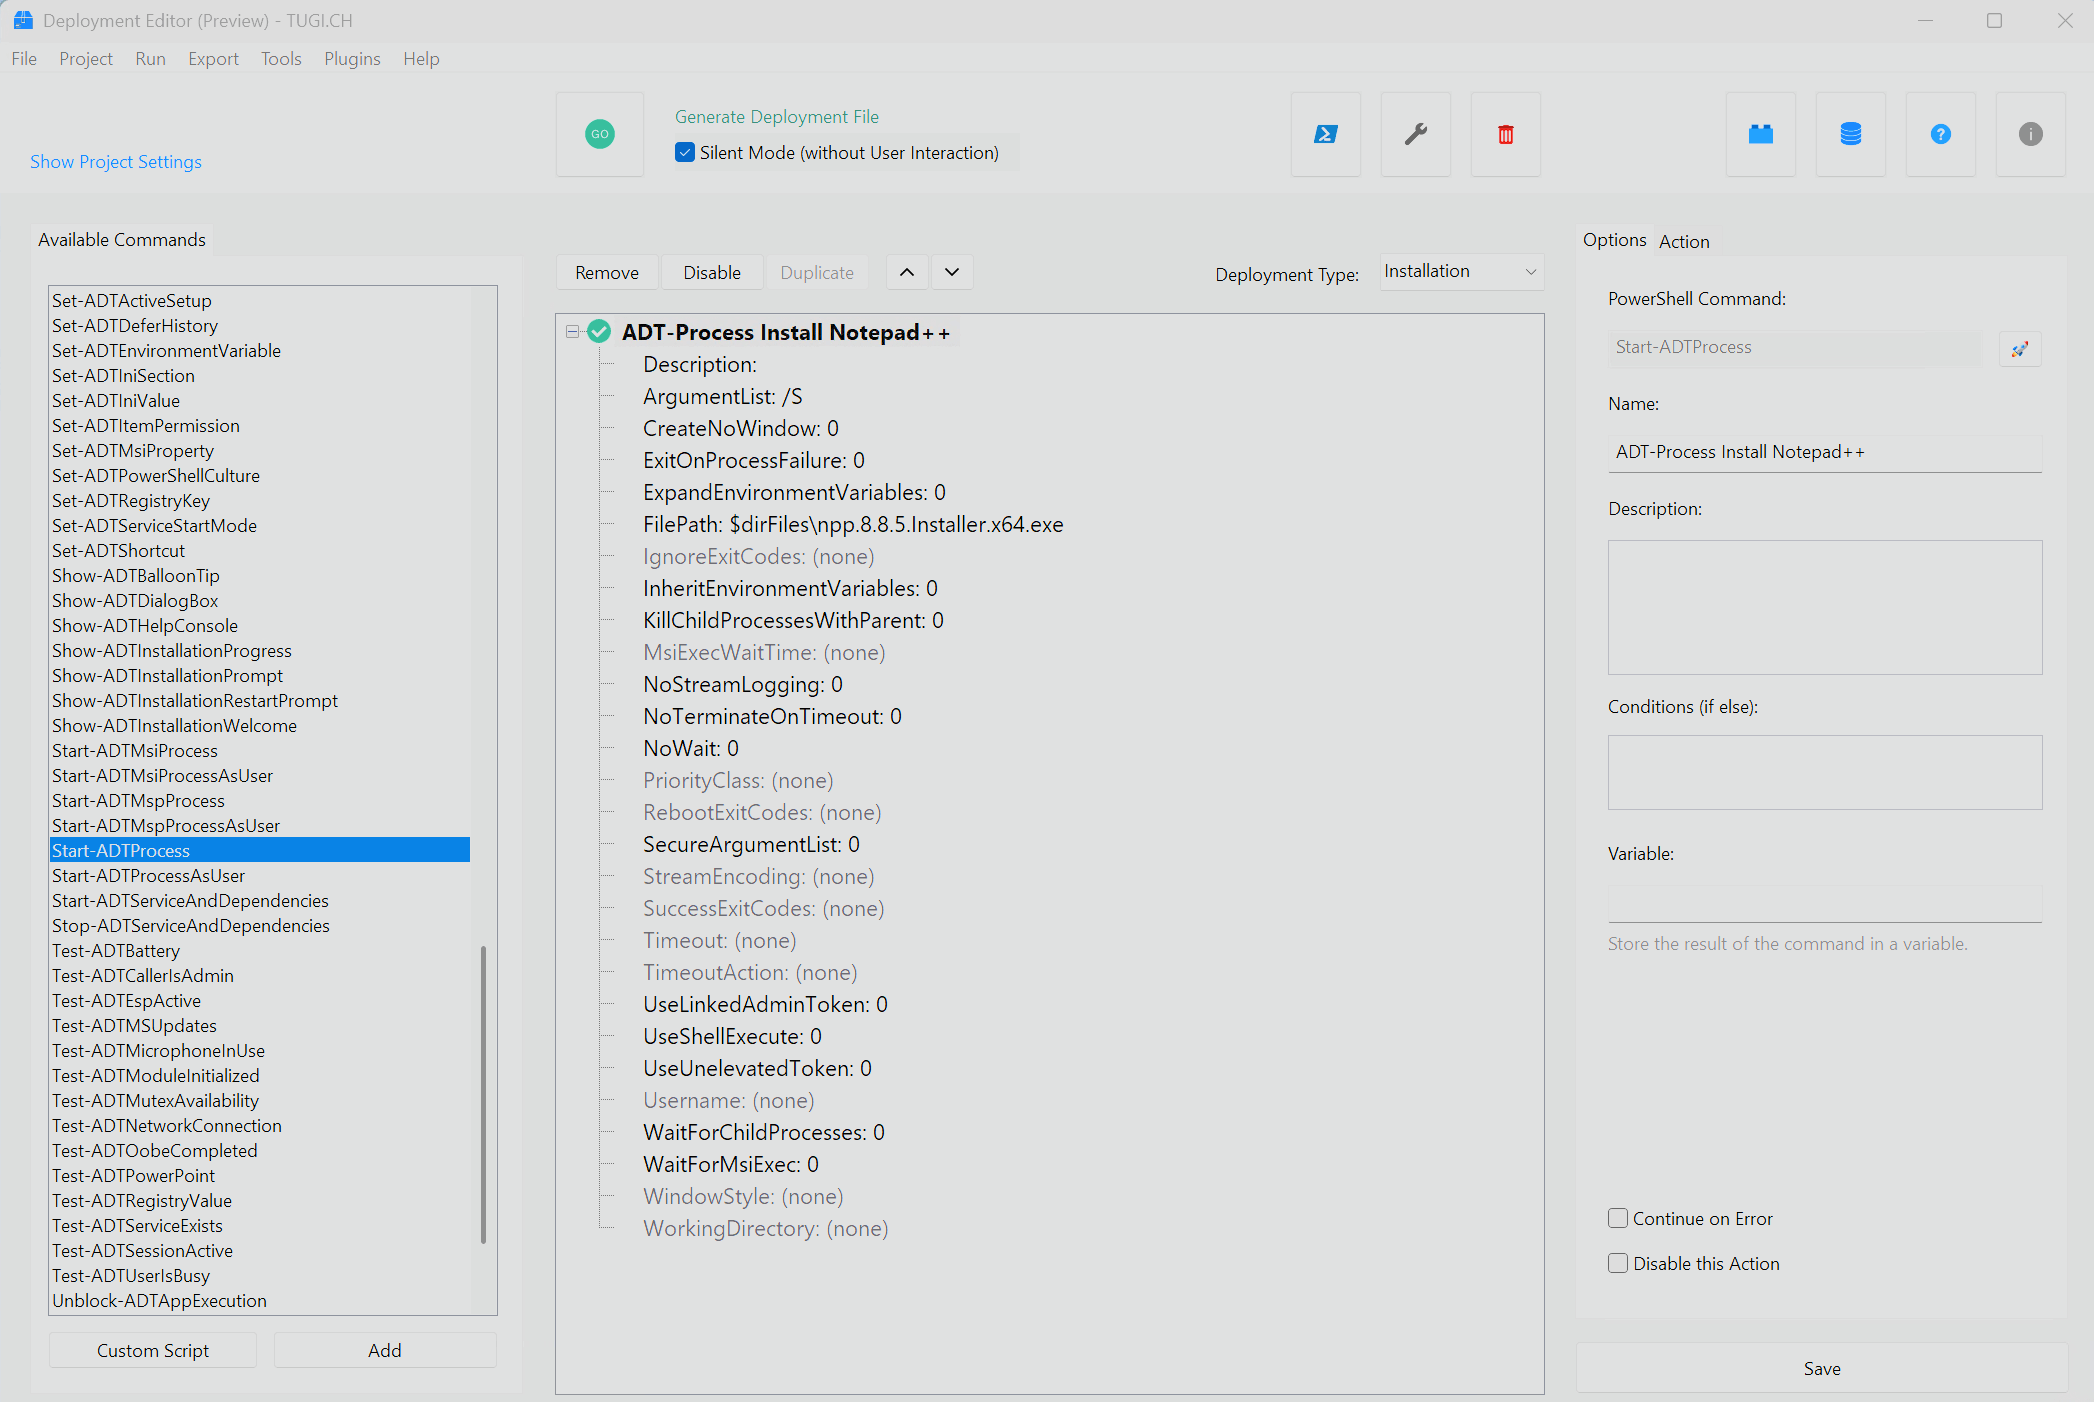The height and width of the screenshot is (1402, 2094).
Task: Select the UseShellExecute: 0 row
Action: click(732, 1036)
